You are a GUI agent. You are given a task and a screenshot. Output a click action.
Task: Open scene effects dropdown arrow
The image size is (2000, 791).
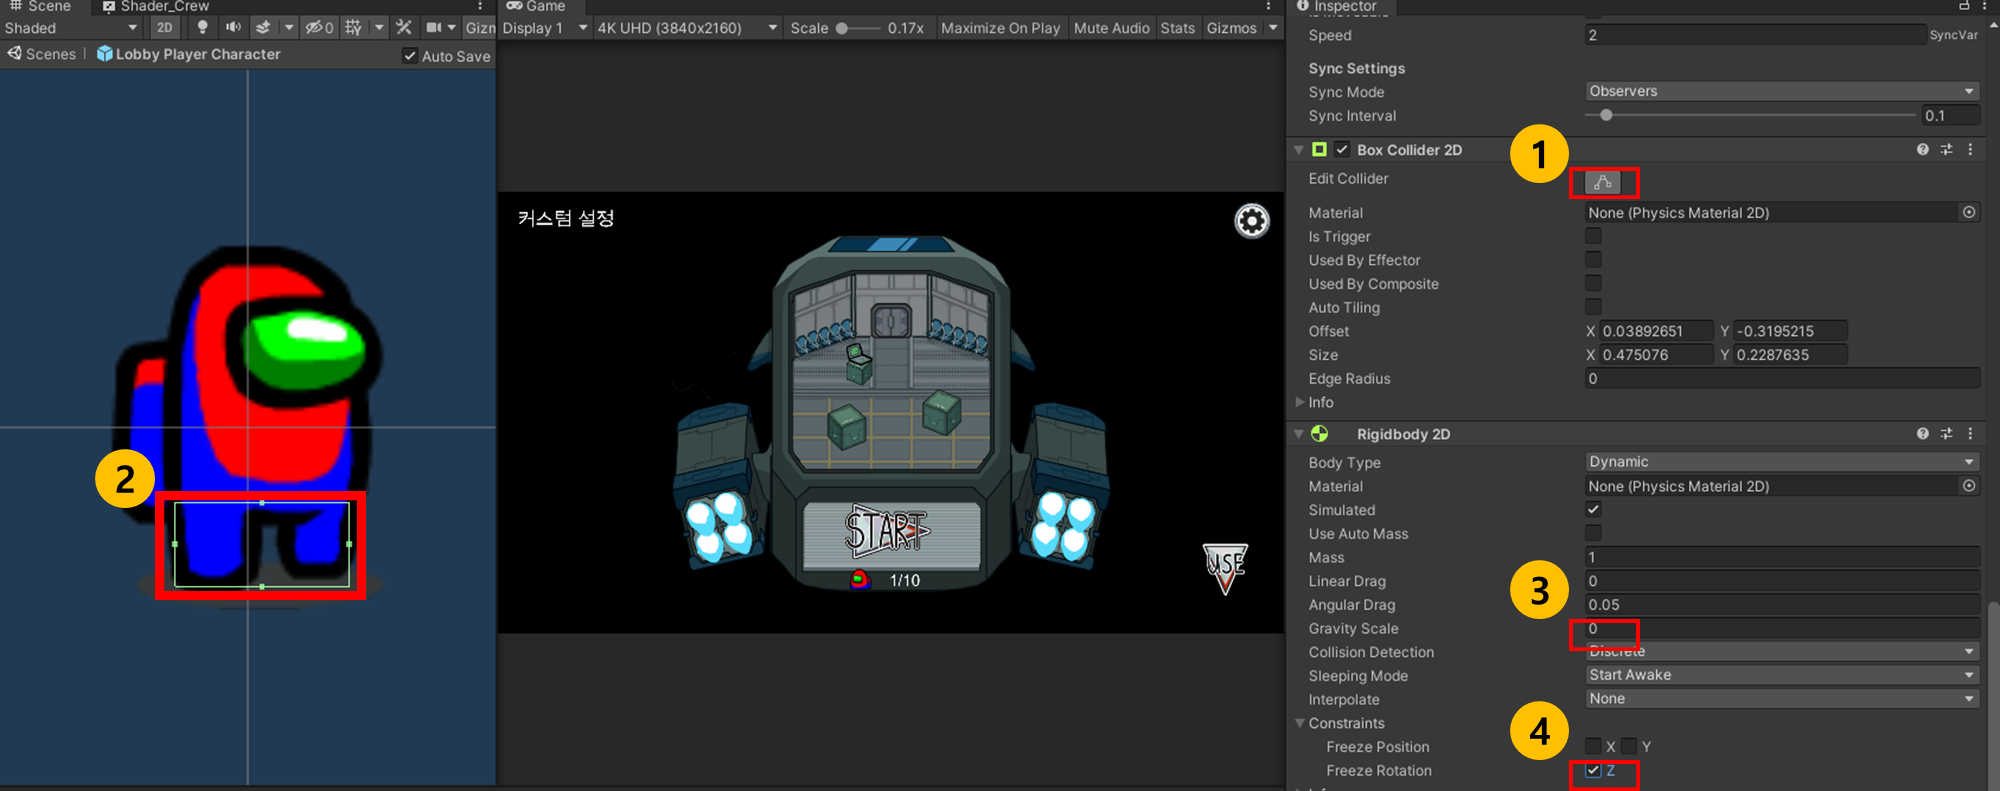[289, 28]
